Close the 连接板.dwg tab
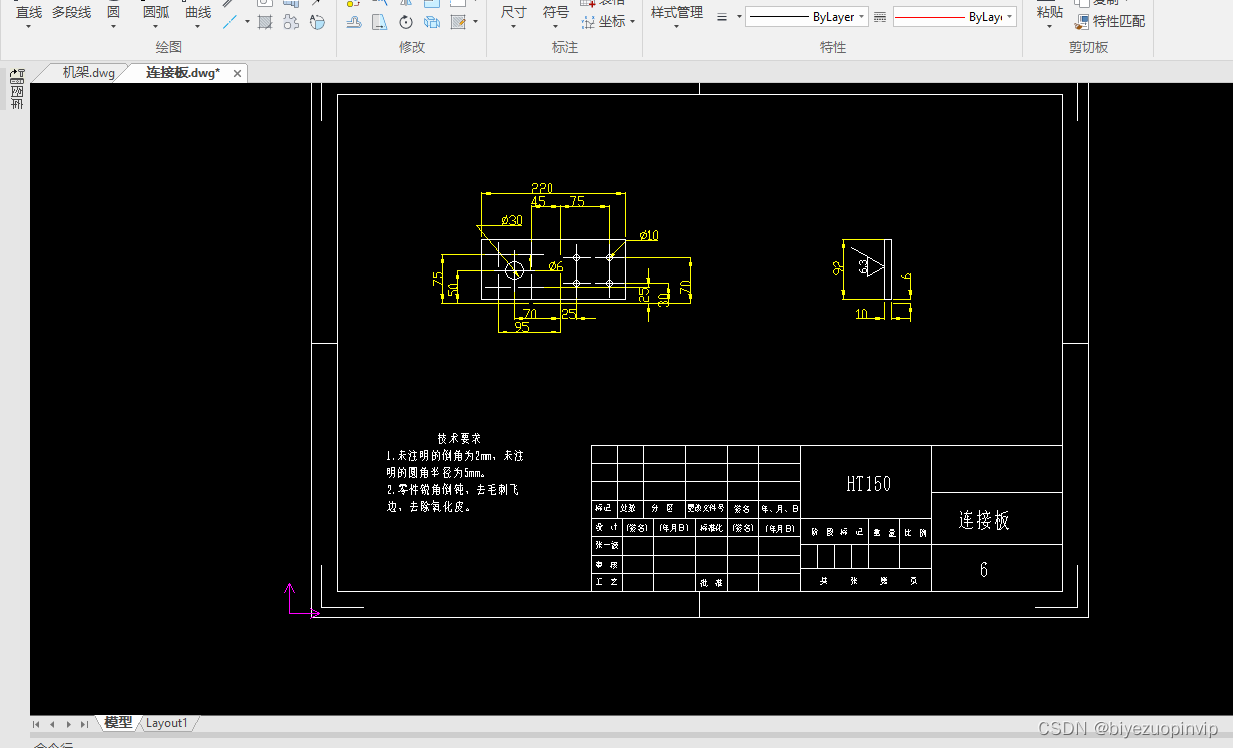 click(237, 73)
